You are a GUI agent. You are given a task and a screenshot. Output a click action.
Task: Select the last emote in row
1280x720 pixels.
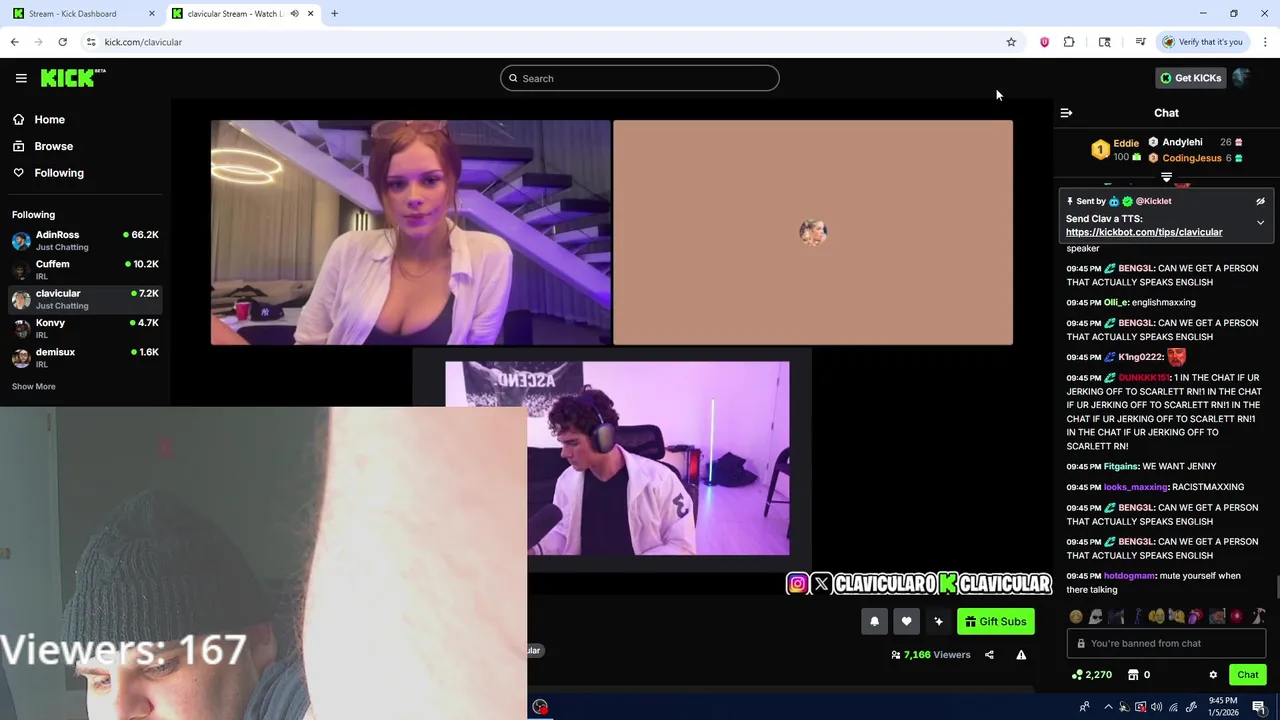click(1258, 617)
